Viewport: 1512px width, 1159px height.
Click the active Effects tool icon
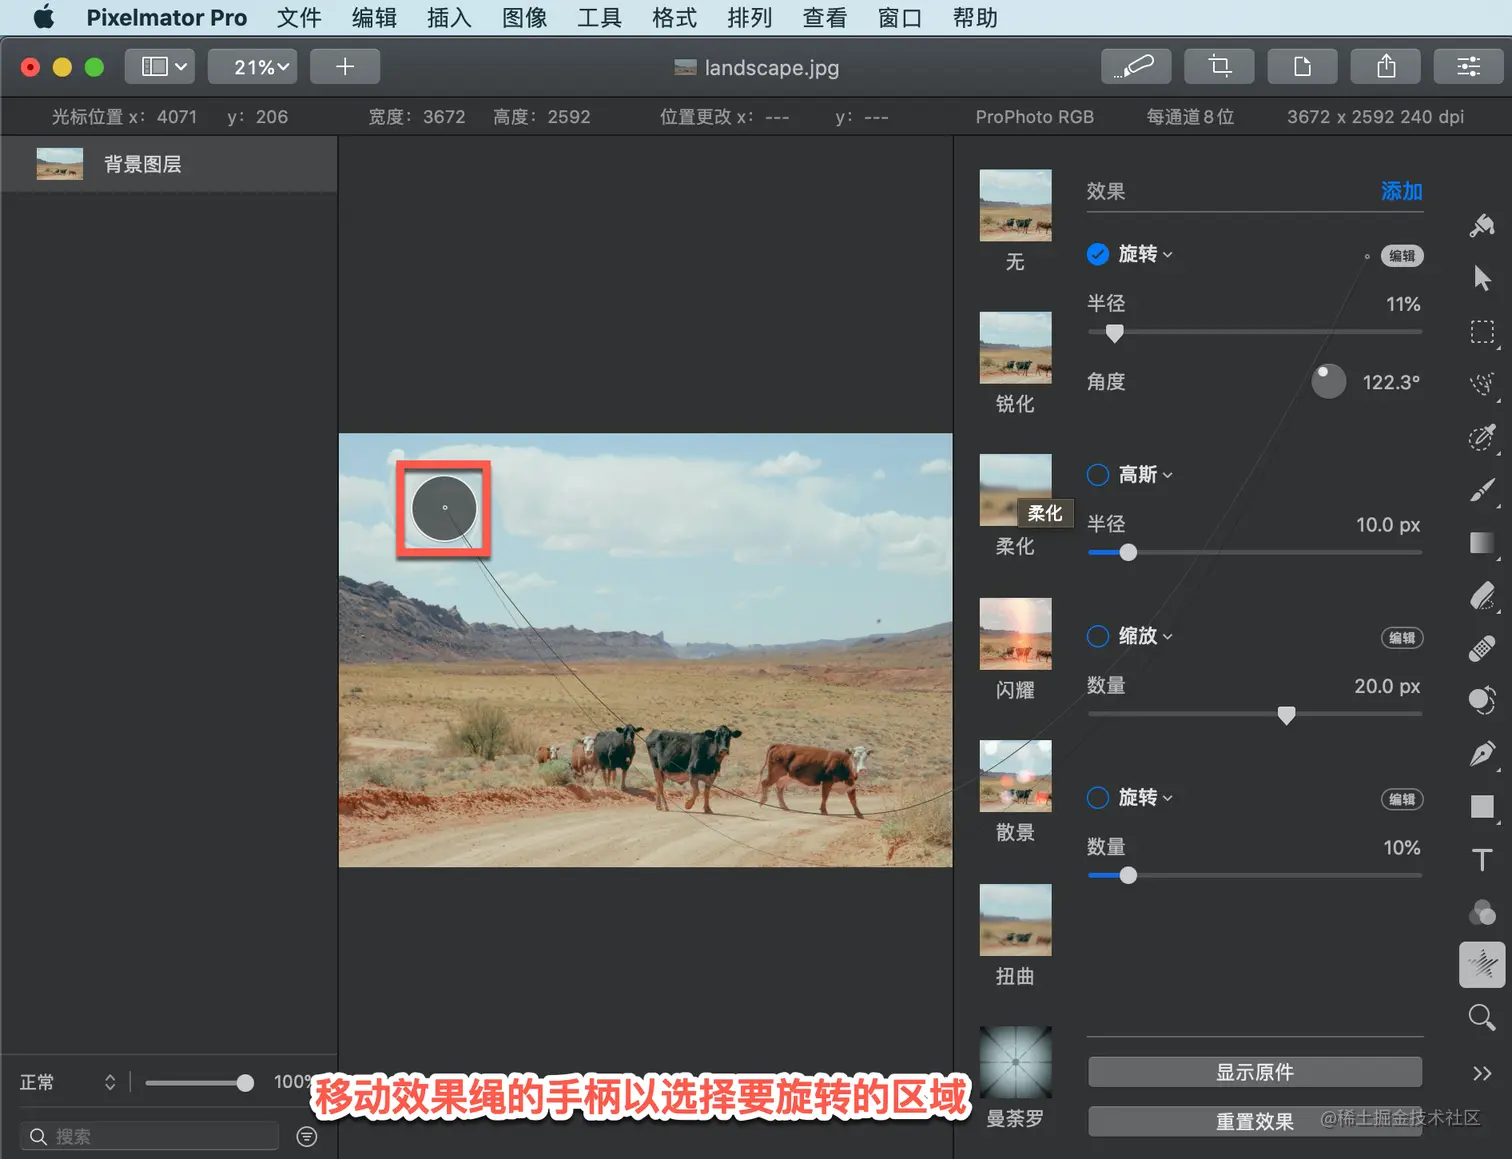tap(1482, 965)
